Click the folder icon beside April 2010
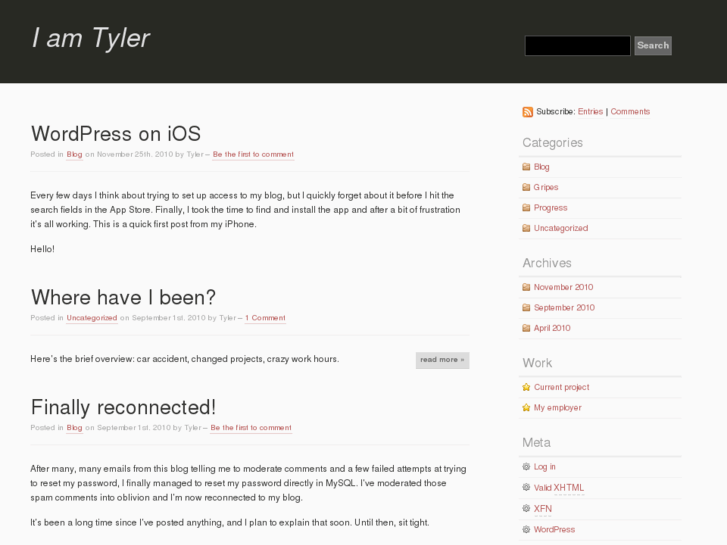Screen dimensions: 727x545 pos(526,328)
